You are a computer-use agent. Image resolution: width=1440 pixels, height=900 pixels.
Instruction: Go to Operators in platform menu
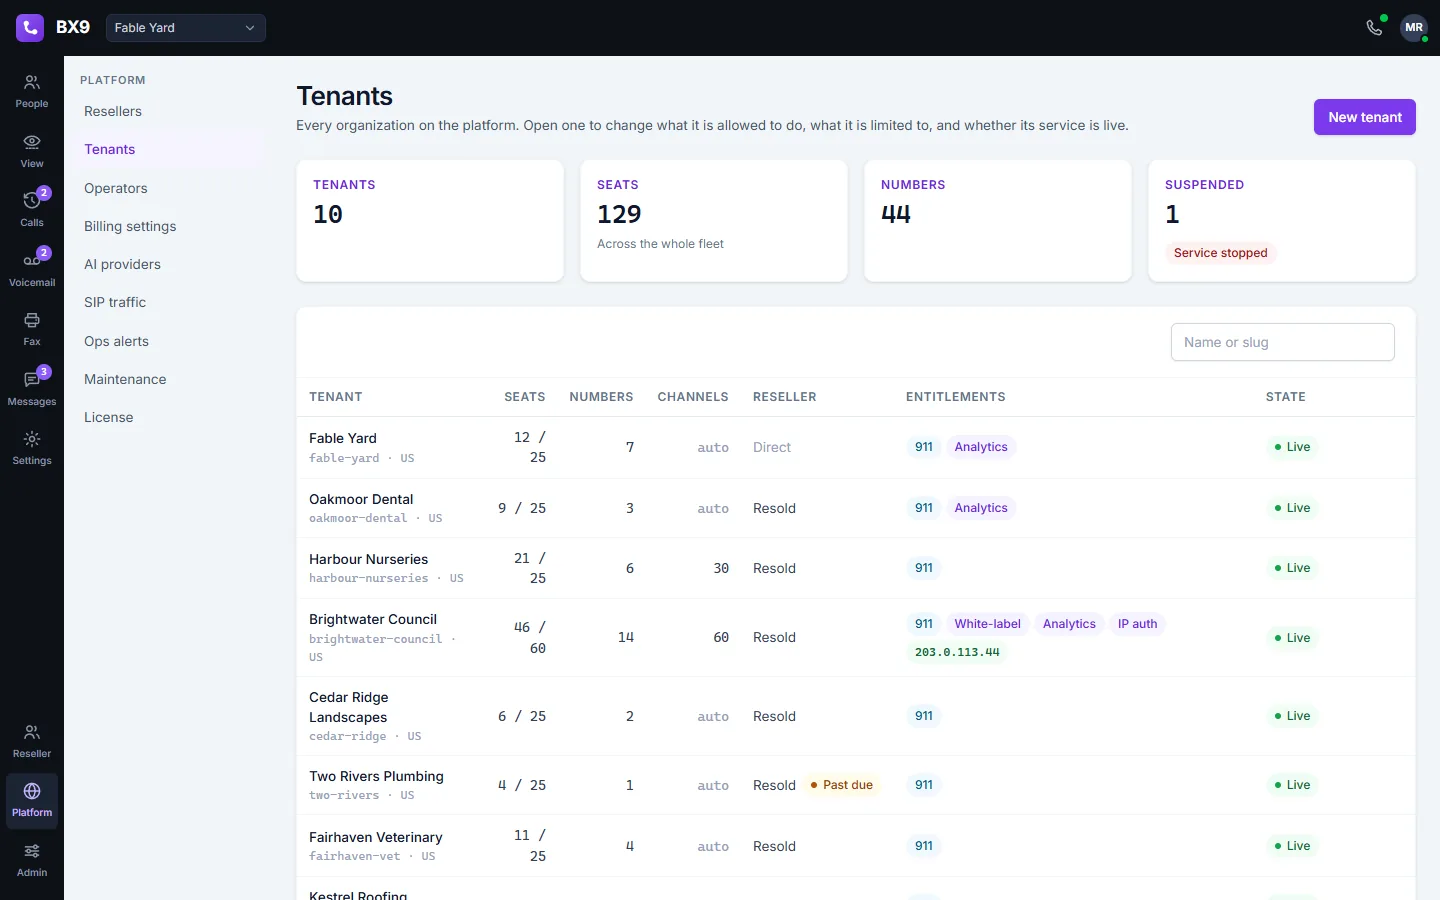(x=166, y=188)
